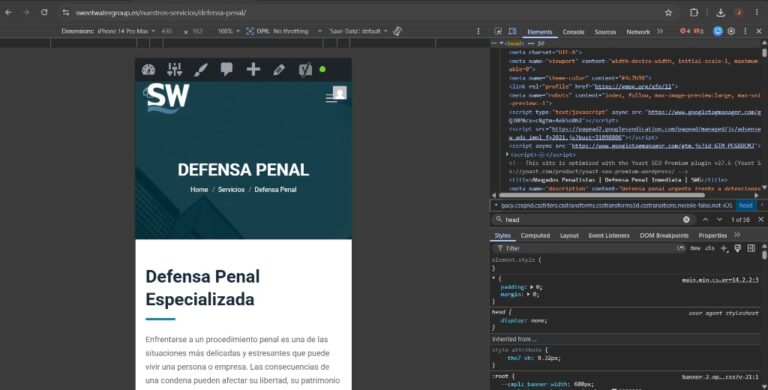Viewport: 768px width, 390px height.
Task: Open the comments bubble icon
Action: [226, 69]
